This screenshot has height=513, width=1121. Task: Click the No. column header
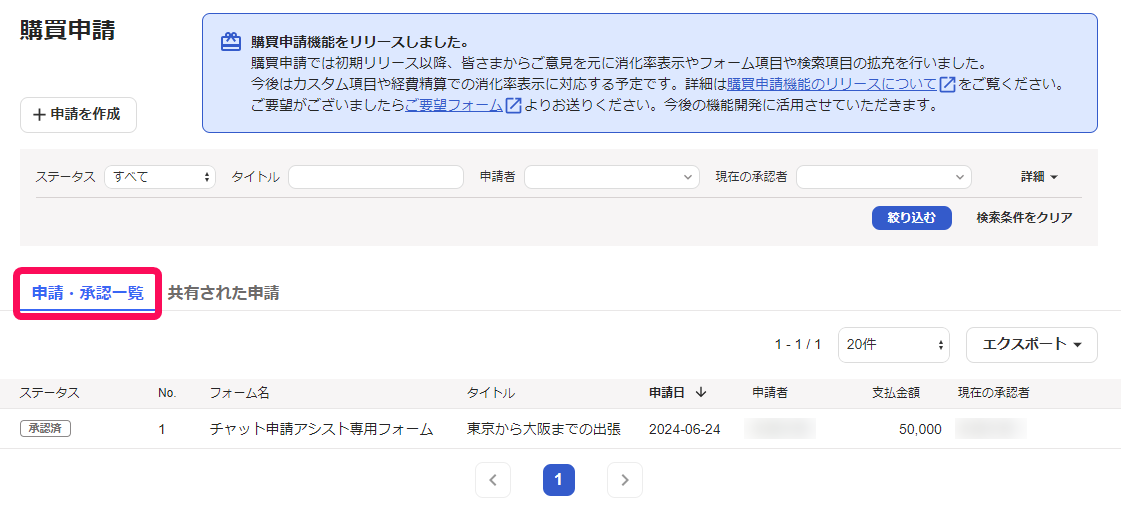(167, 392)
